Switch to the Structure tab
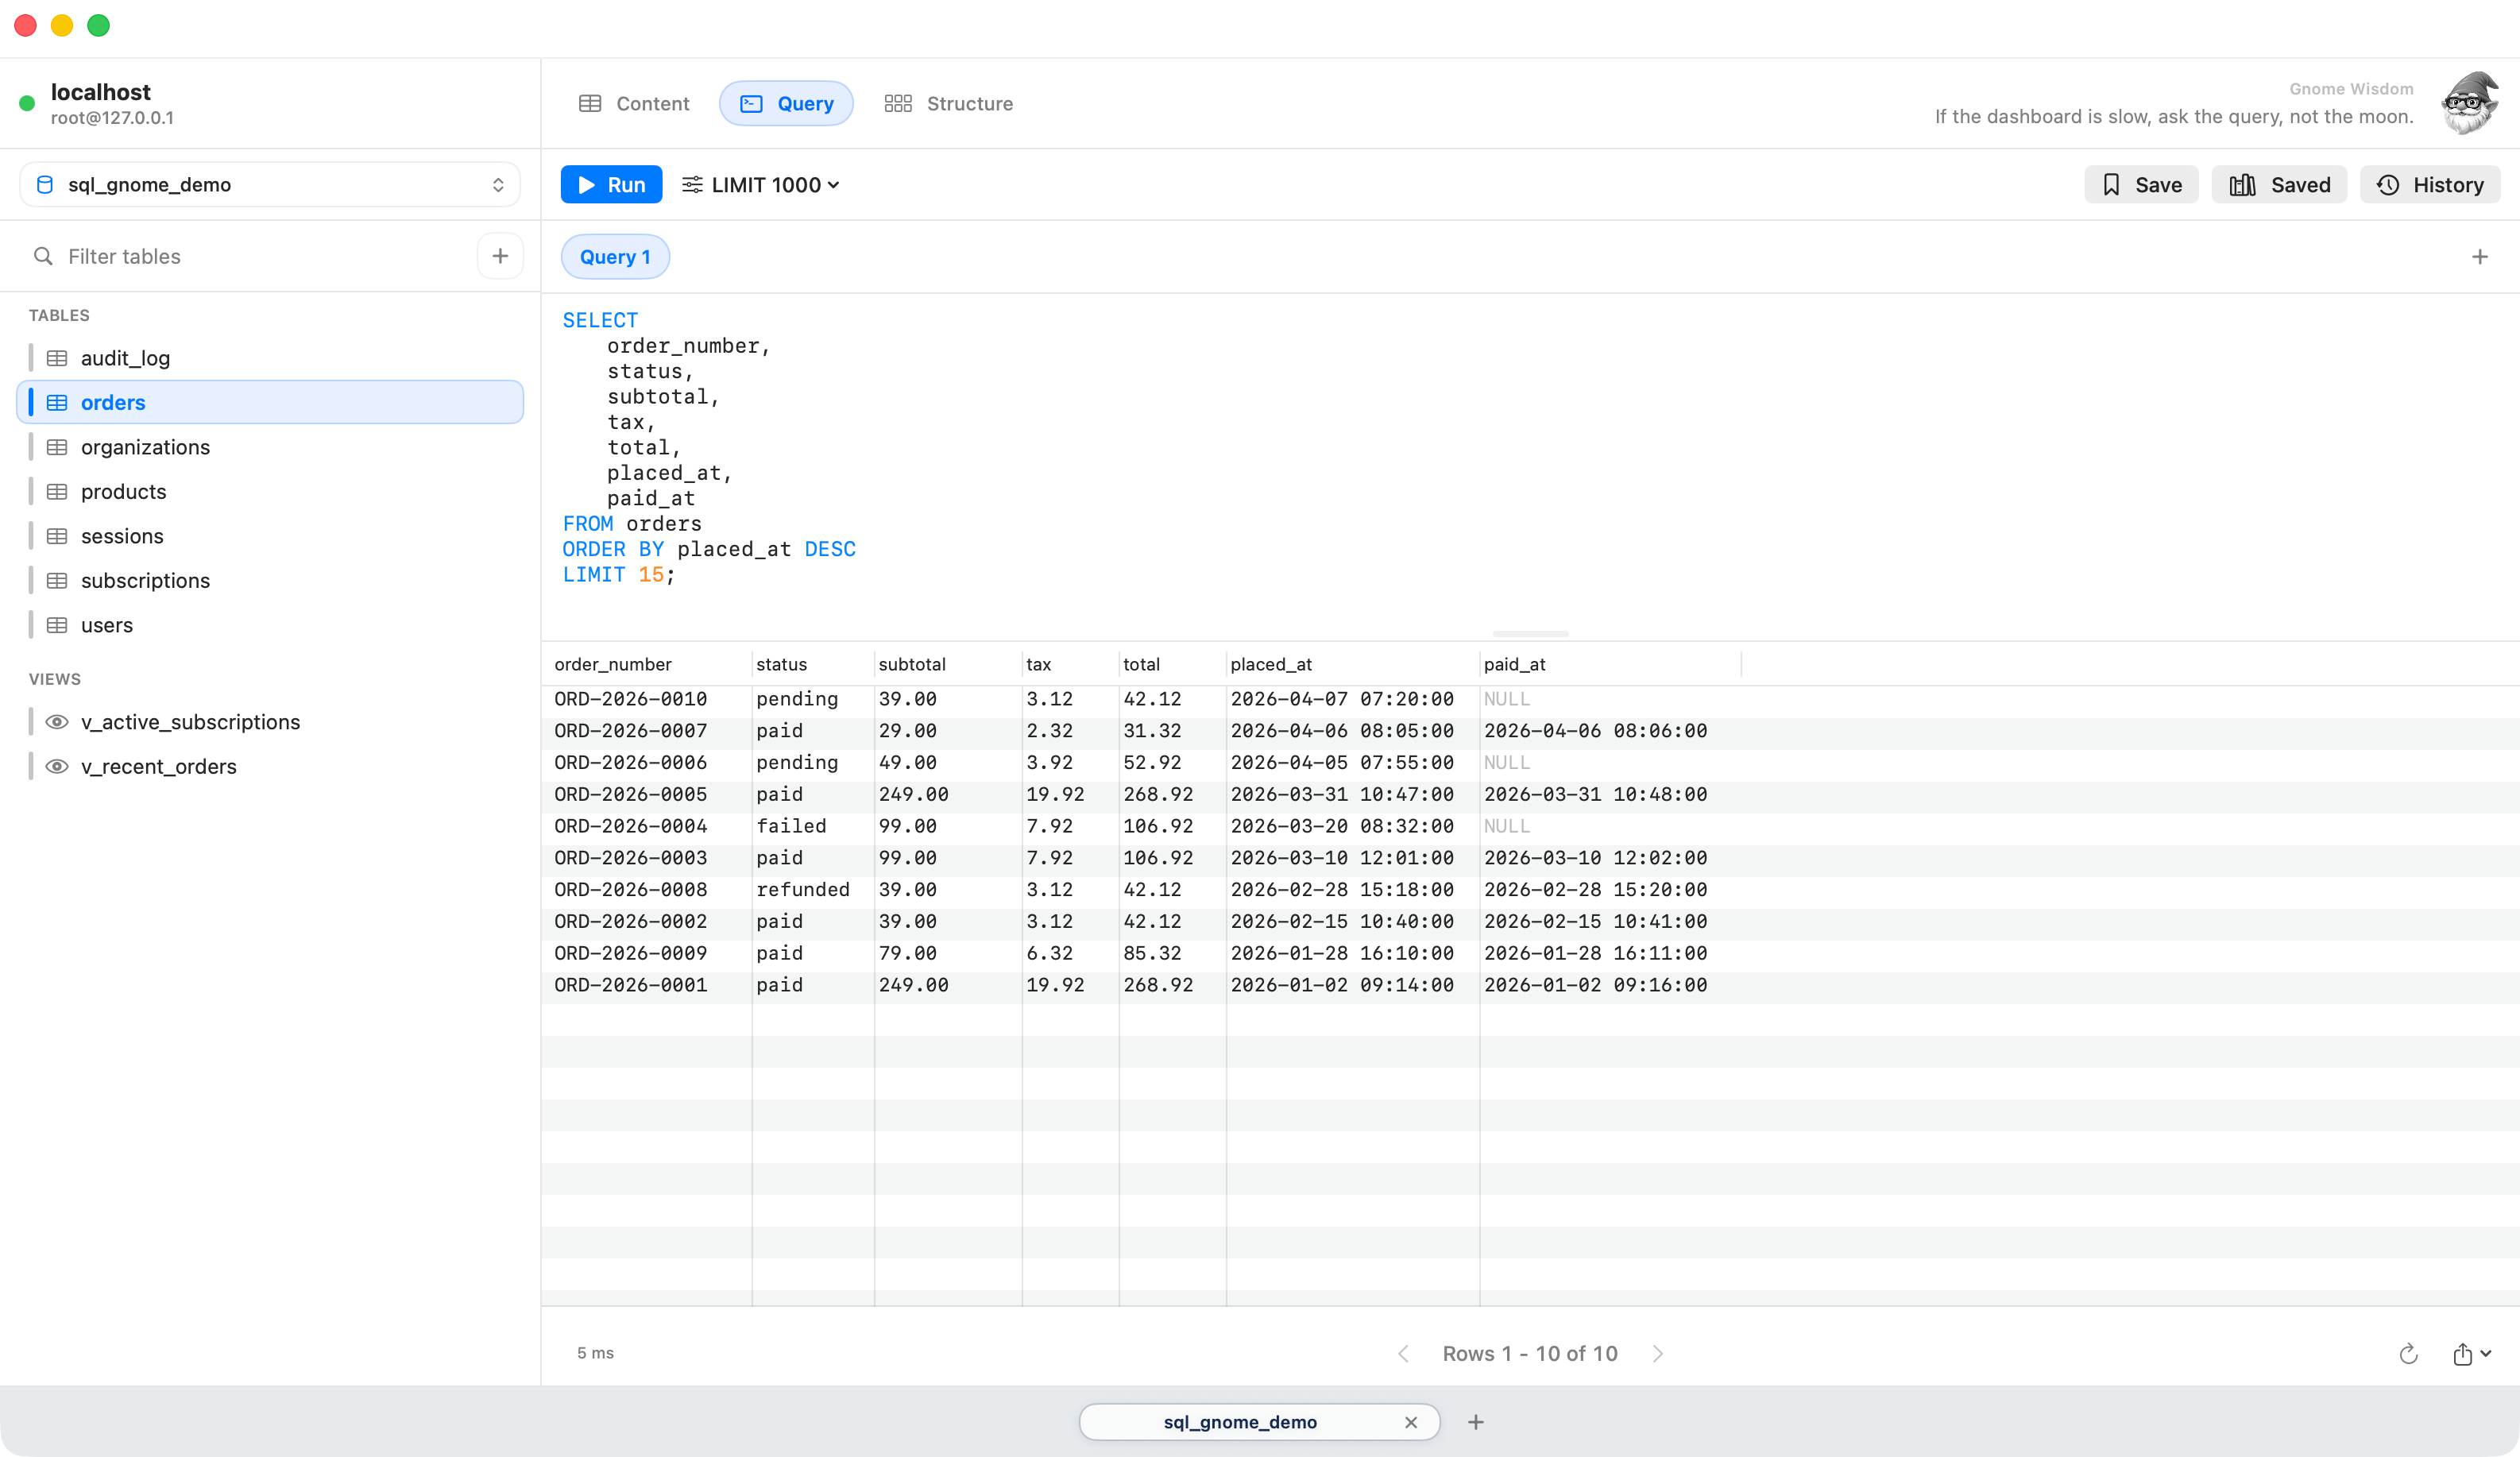 coord(948,104)
